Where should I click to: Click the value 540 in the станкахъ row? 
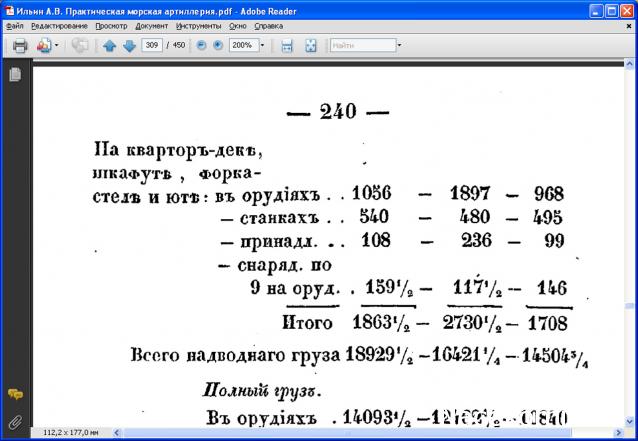(x=374, y=216)
